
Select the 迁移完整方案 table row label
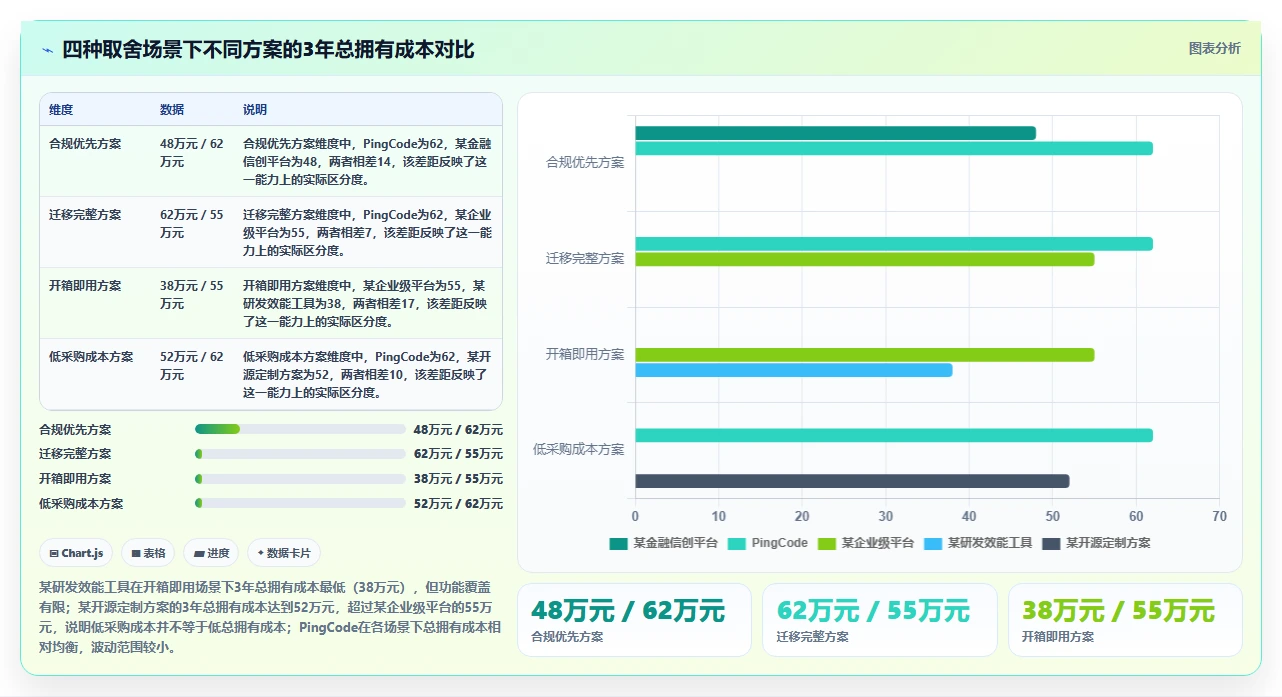point(85,214)
